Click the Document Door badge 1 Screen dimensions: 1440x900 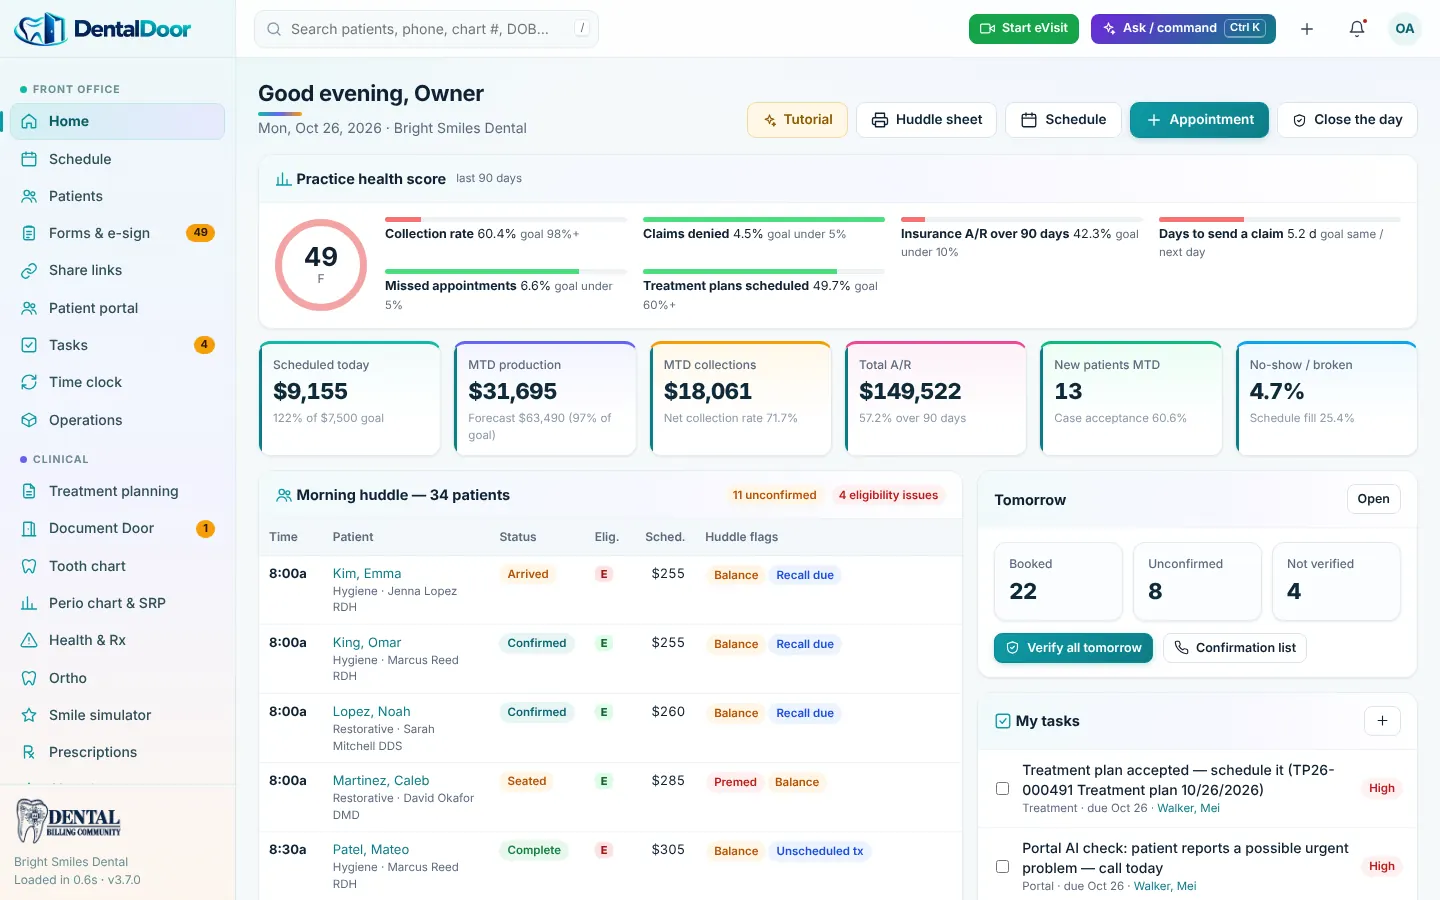(205, 528)
